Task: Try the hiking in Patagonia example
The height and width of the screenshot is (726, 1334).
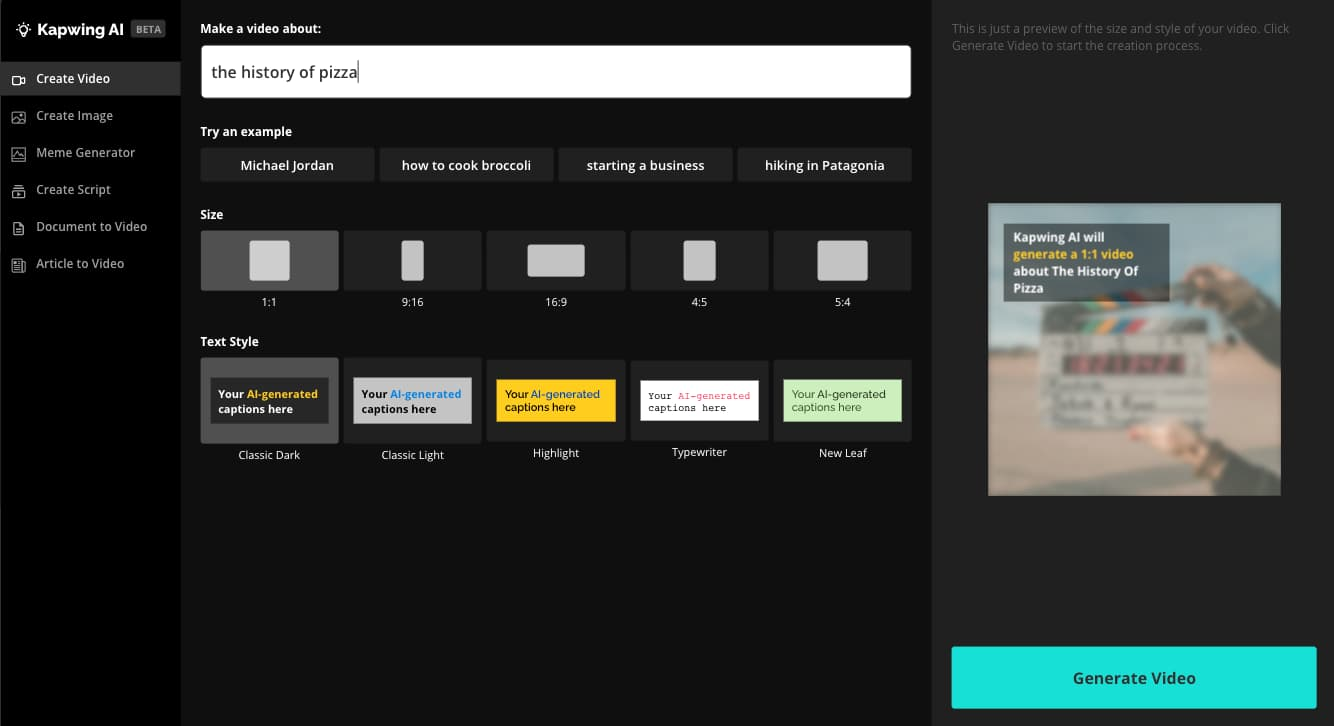Action: click(824, 165)
